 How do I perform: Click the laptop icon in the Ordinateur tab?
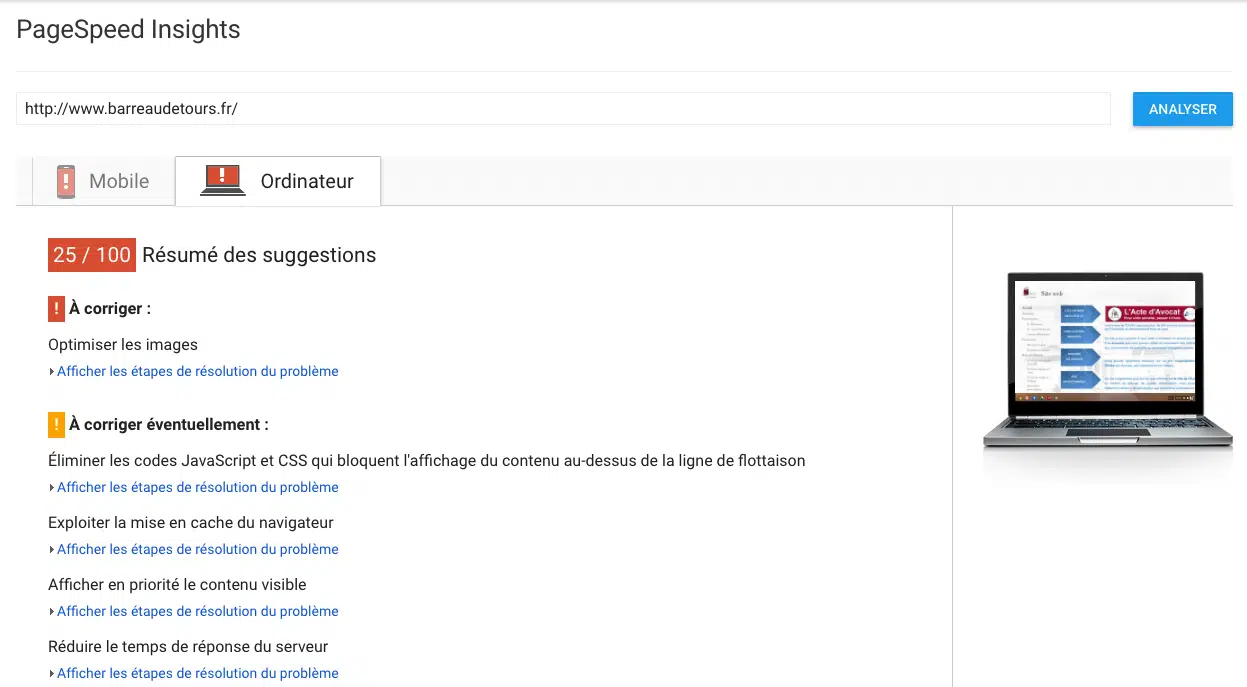pyautogui.click(x=222, y=181)
